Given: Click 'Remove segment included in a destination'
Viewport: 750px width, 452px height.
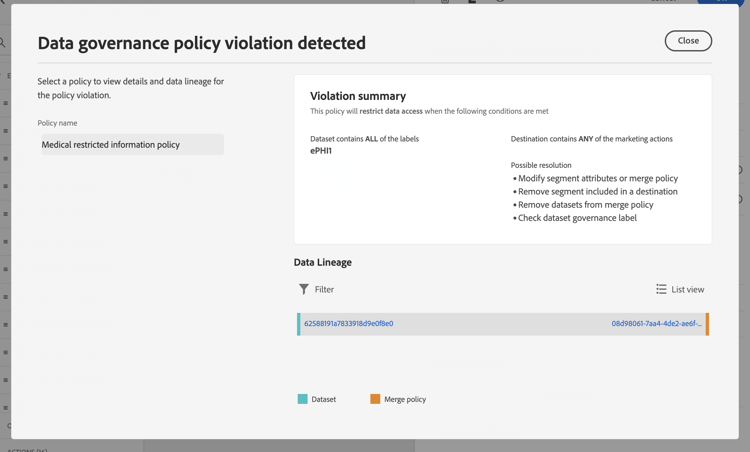Looking at the screenshot, I should tap(598, 191).
